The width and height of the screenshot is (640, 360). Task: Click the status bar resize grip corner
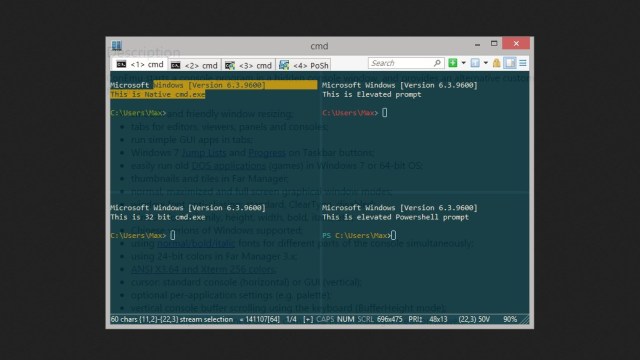tap(525, 320)
